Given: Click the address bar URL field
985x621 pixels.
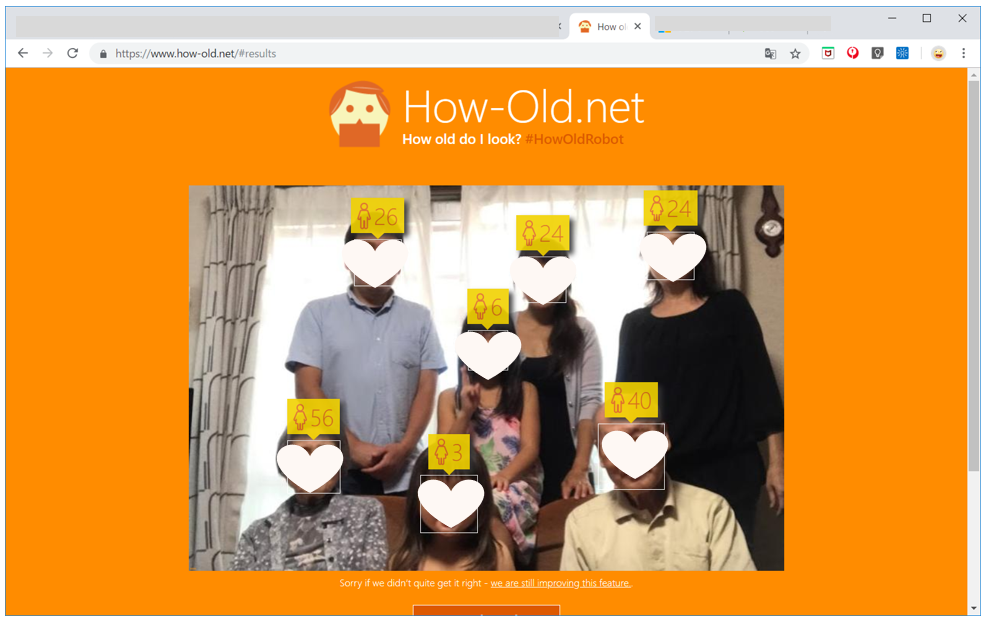Looking at the screenshot, I should (427, 53).
